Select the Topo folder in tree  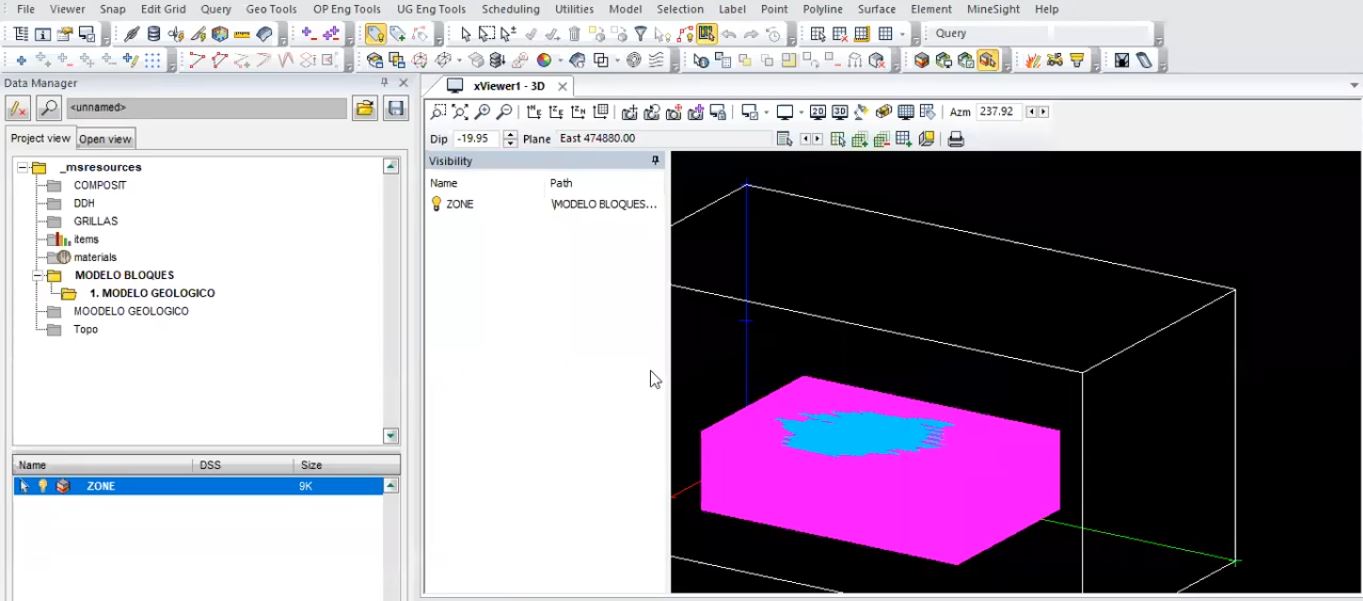pos(85,330)
